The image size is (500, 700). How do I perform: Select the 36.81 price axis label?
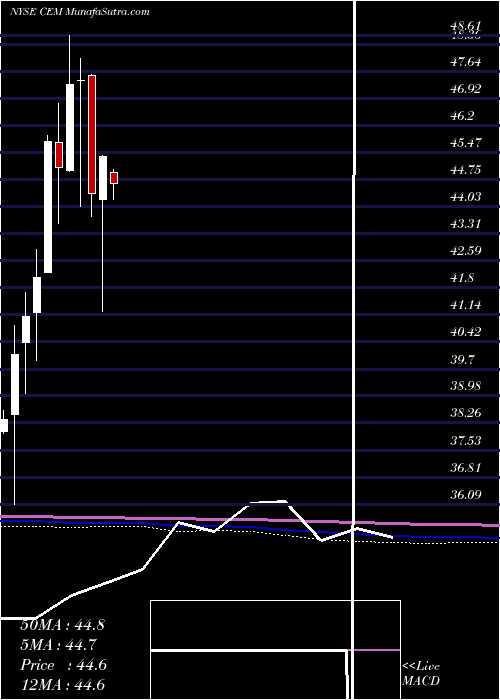(x=465, y=468)
